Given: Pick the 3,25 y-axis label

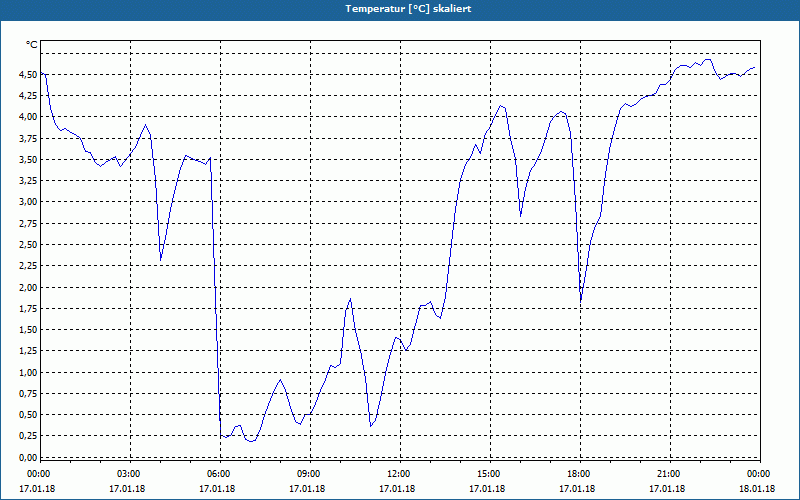Looking at the screenshot, I should click(29, 181).
